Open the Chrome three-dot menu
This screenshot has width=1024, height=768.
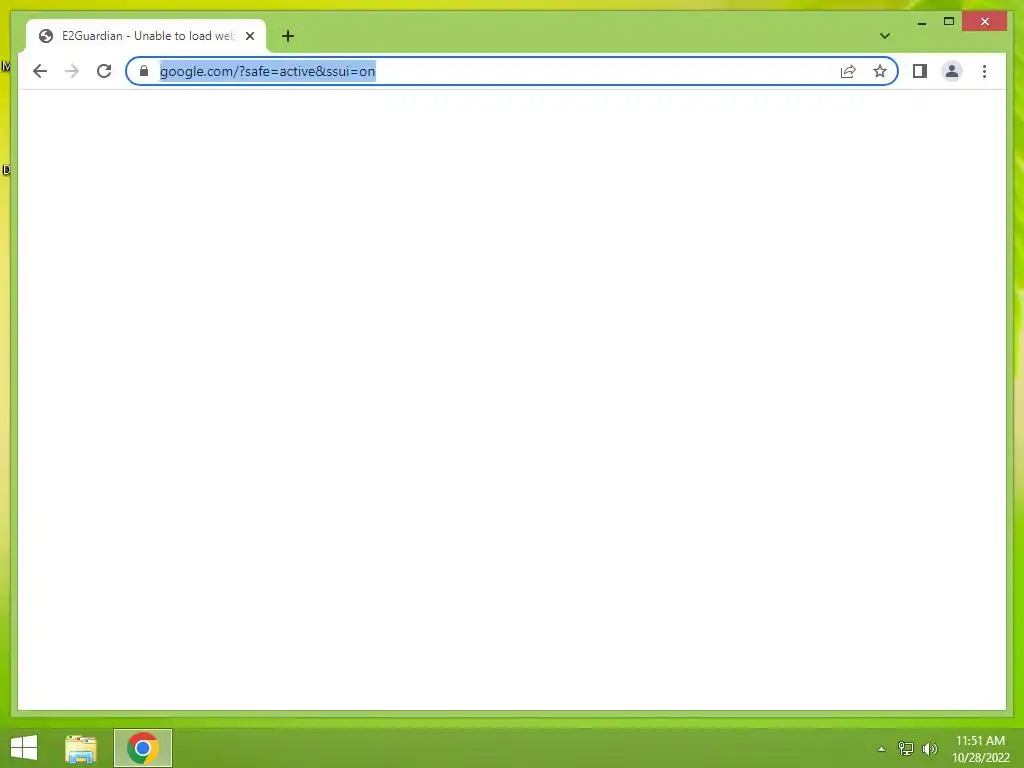984,71
